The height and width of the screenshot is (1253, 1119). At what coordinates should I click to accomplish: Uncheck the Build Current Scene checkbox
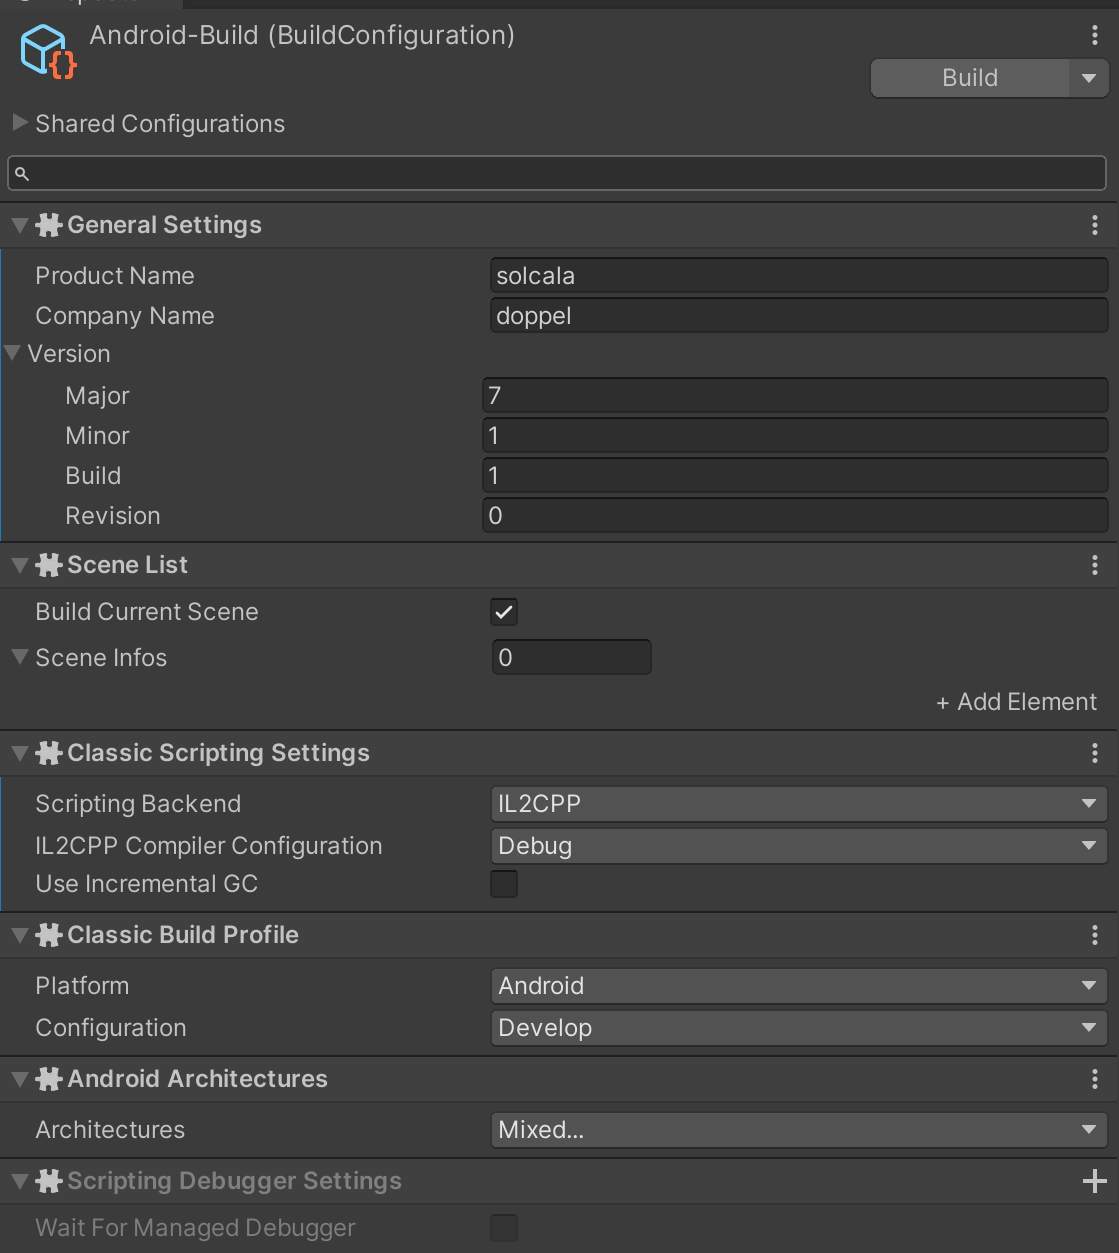(x=504, y=612)
